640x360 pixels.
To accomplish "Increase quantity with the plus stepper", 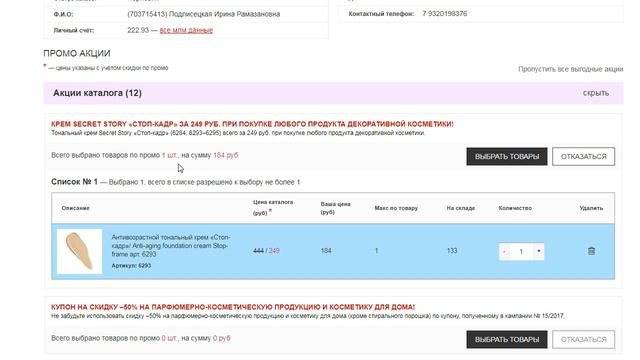I will pyautogui.click(x=539, y=251).
